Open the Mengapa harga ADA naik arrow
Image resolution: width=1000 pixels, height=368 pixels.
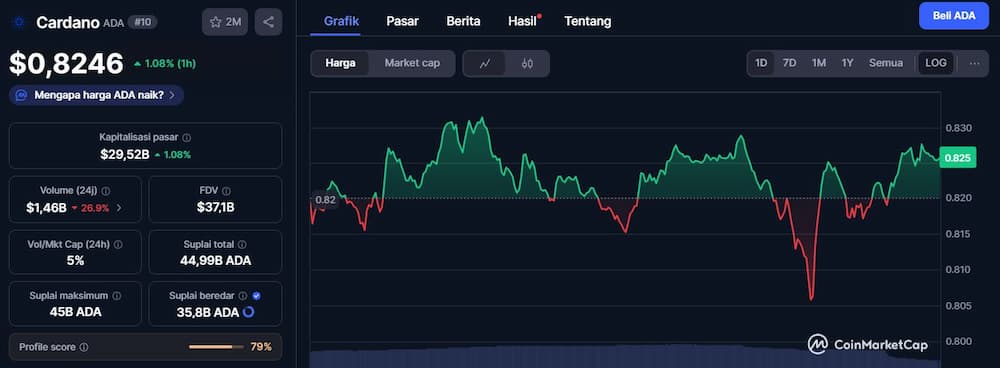(x=172, y=96)
